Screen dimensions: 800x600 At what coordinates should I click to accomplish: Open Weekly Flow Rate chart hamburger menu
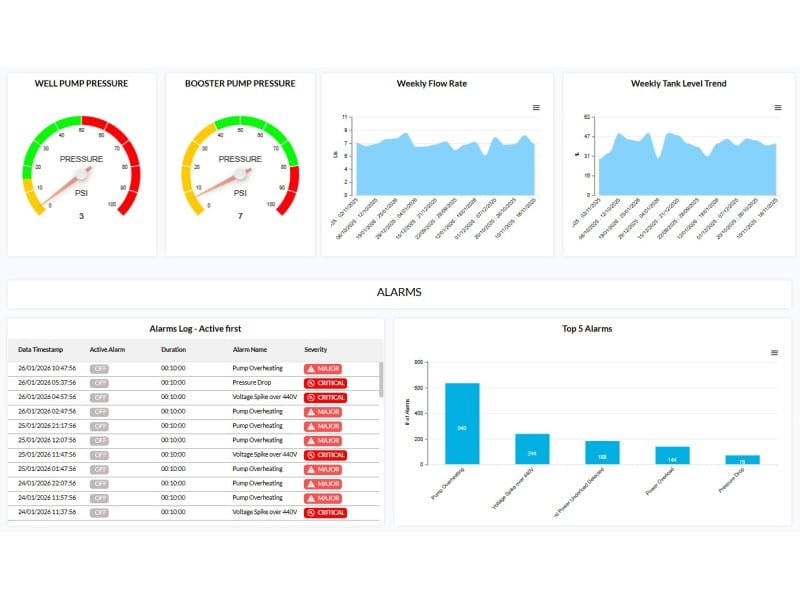point(537,107)
